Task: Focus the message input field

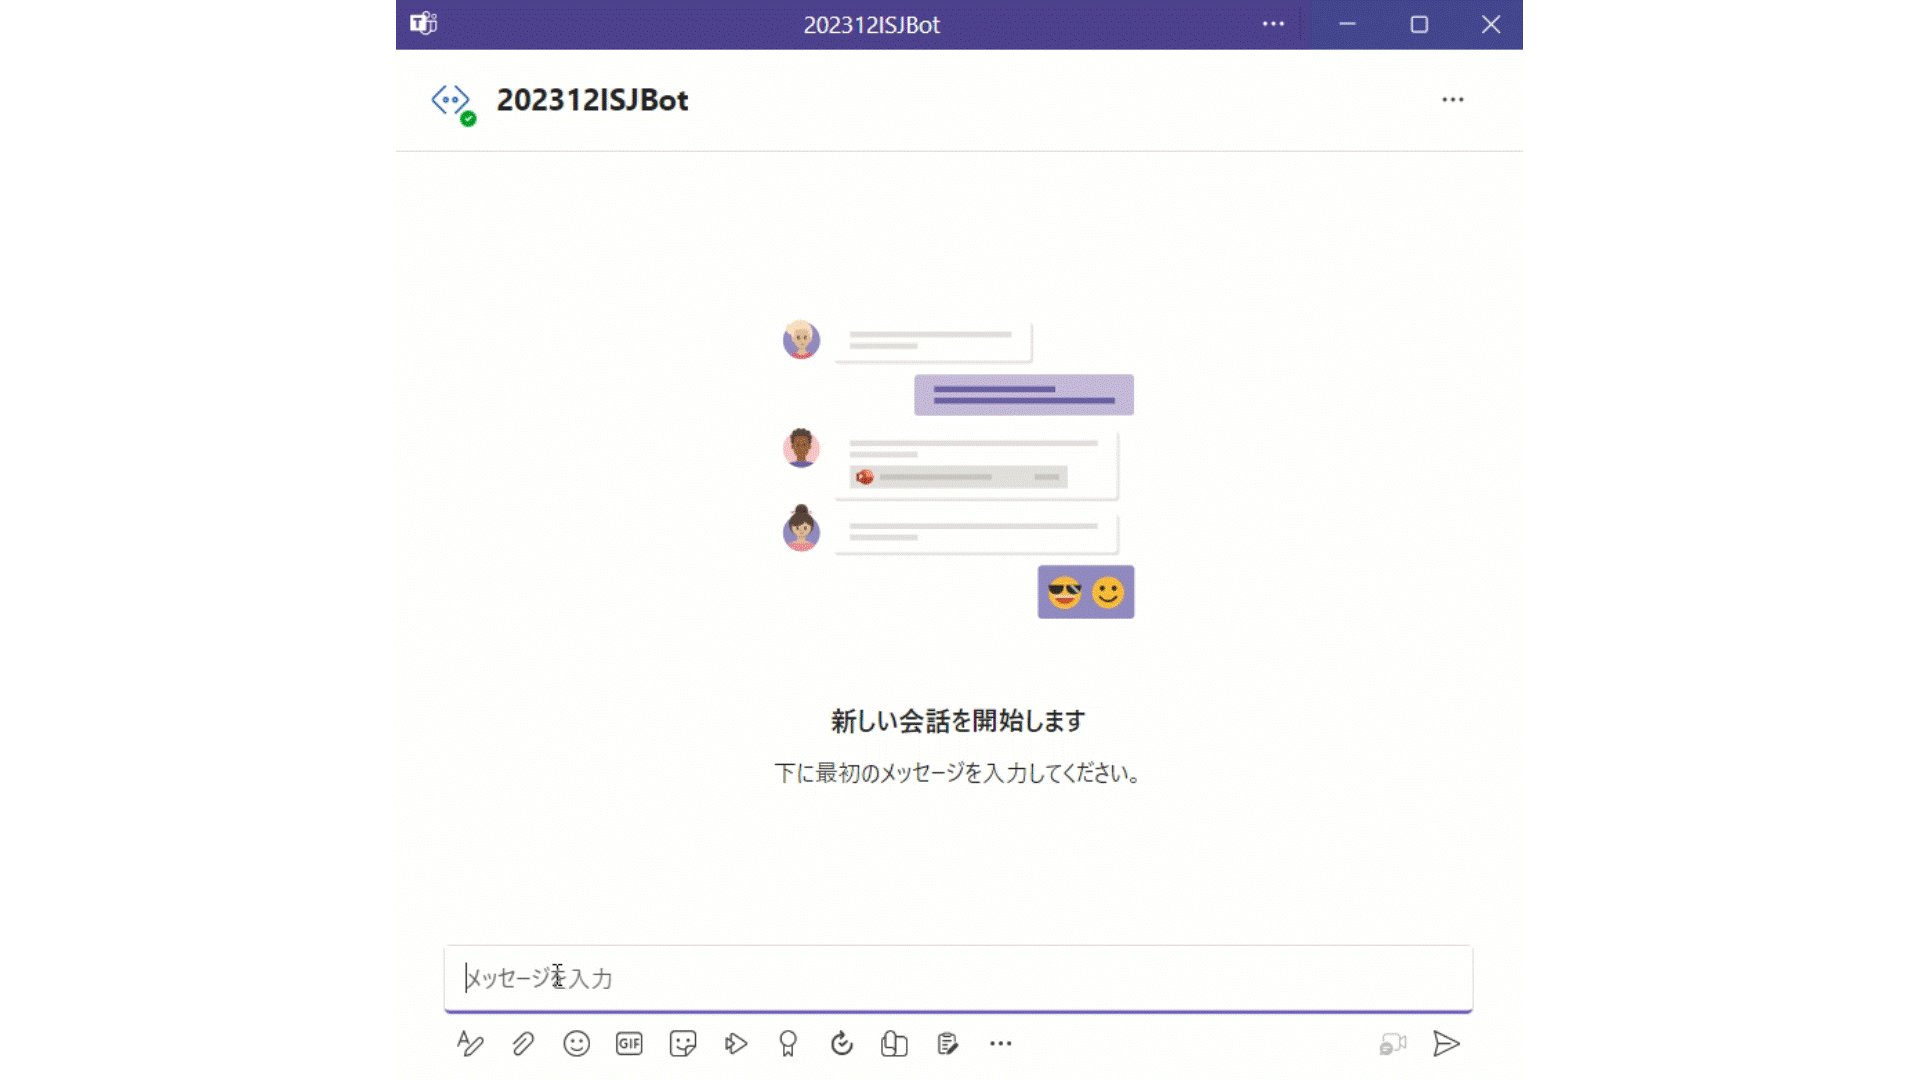Action: pos(958,978)
